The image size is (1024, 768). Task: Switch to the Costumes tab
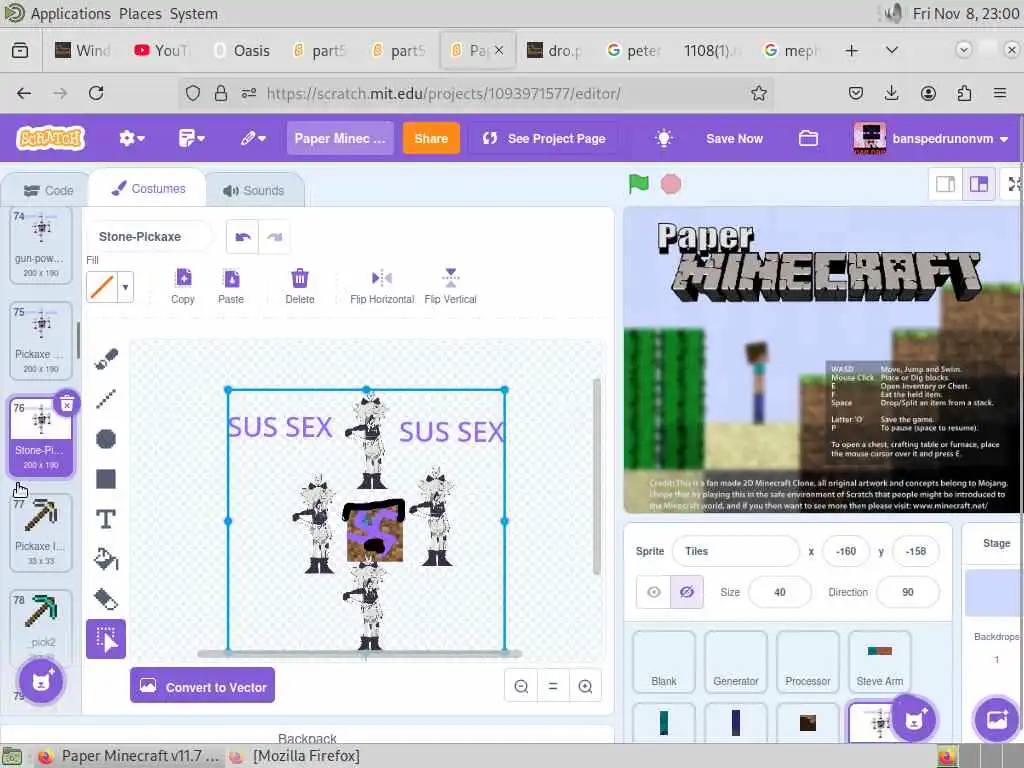(x=148, y=189)
